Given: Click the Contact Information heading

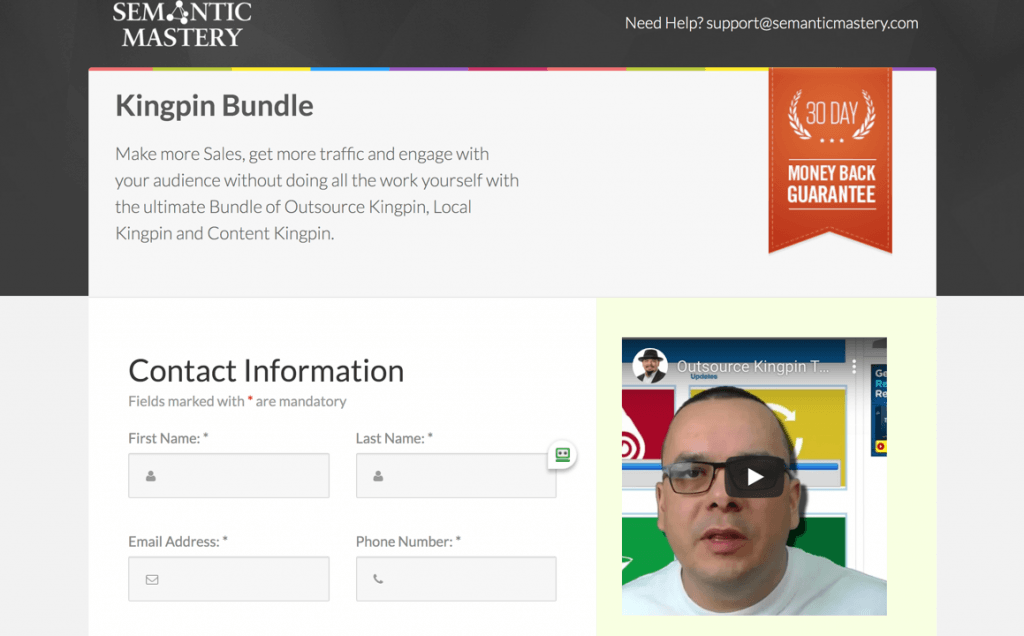Looking at the screenshot, I should 266,370.
